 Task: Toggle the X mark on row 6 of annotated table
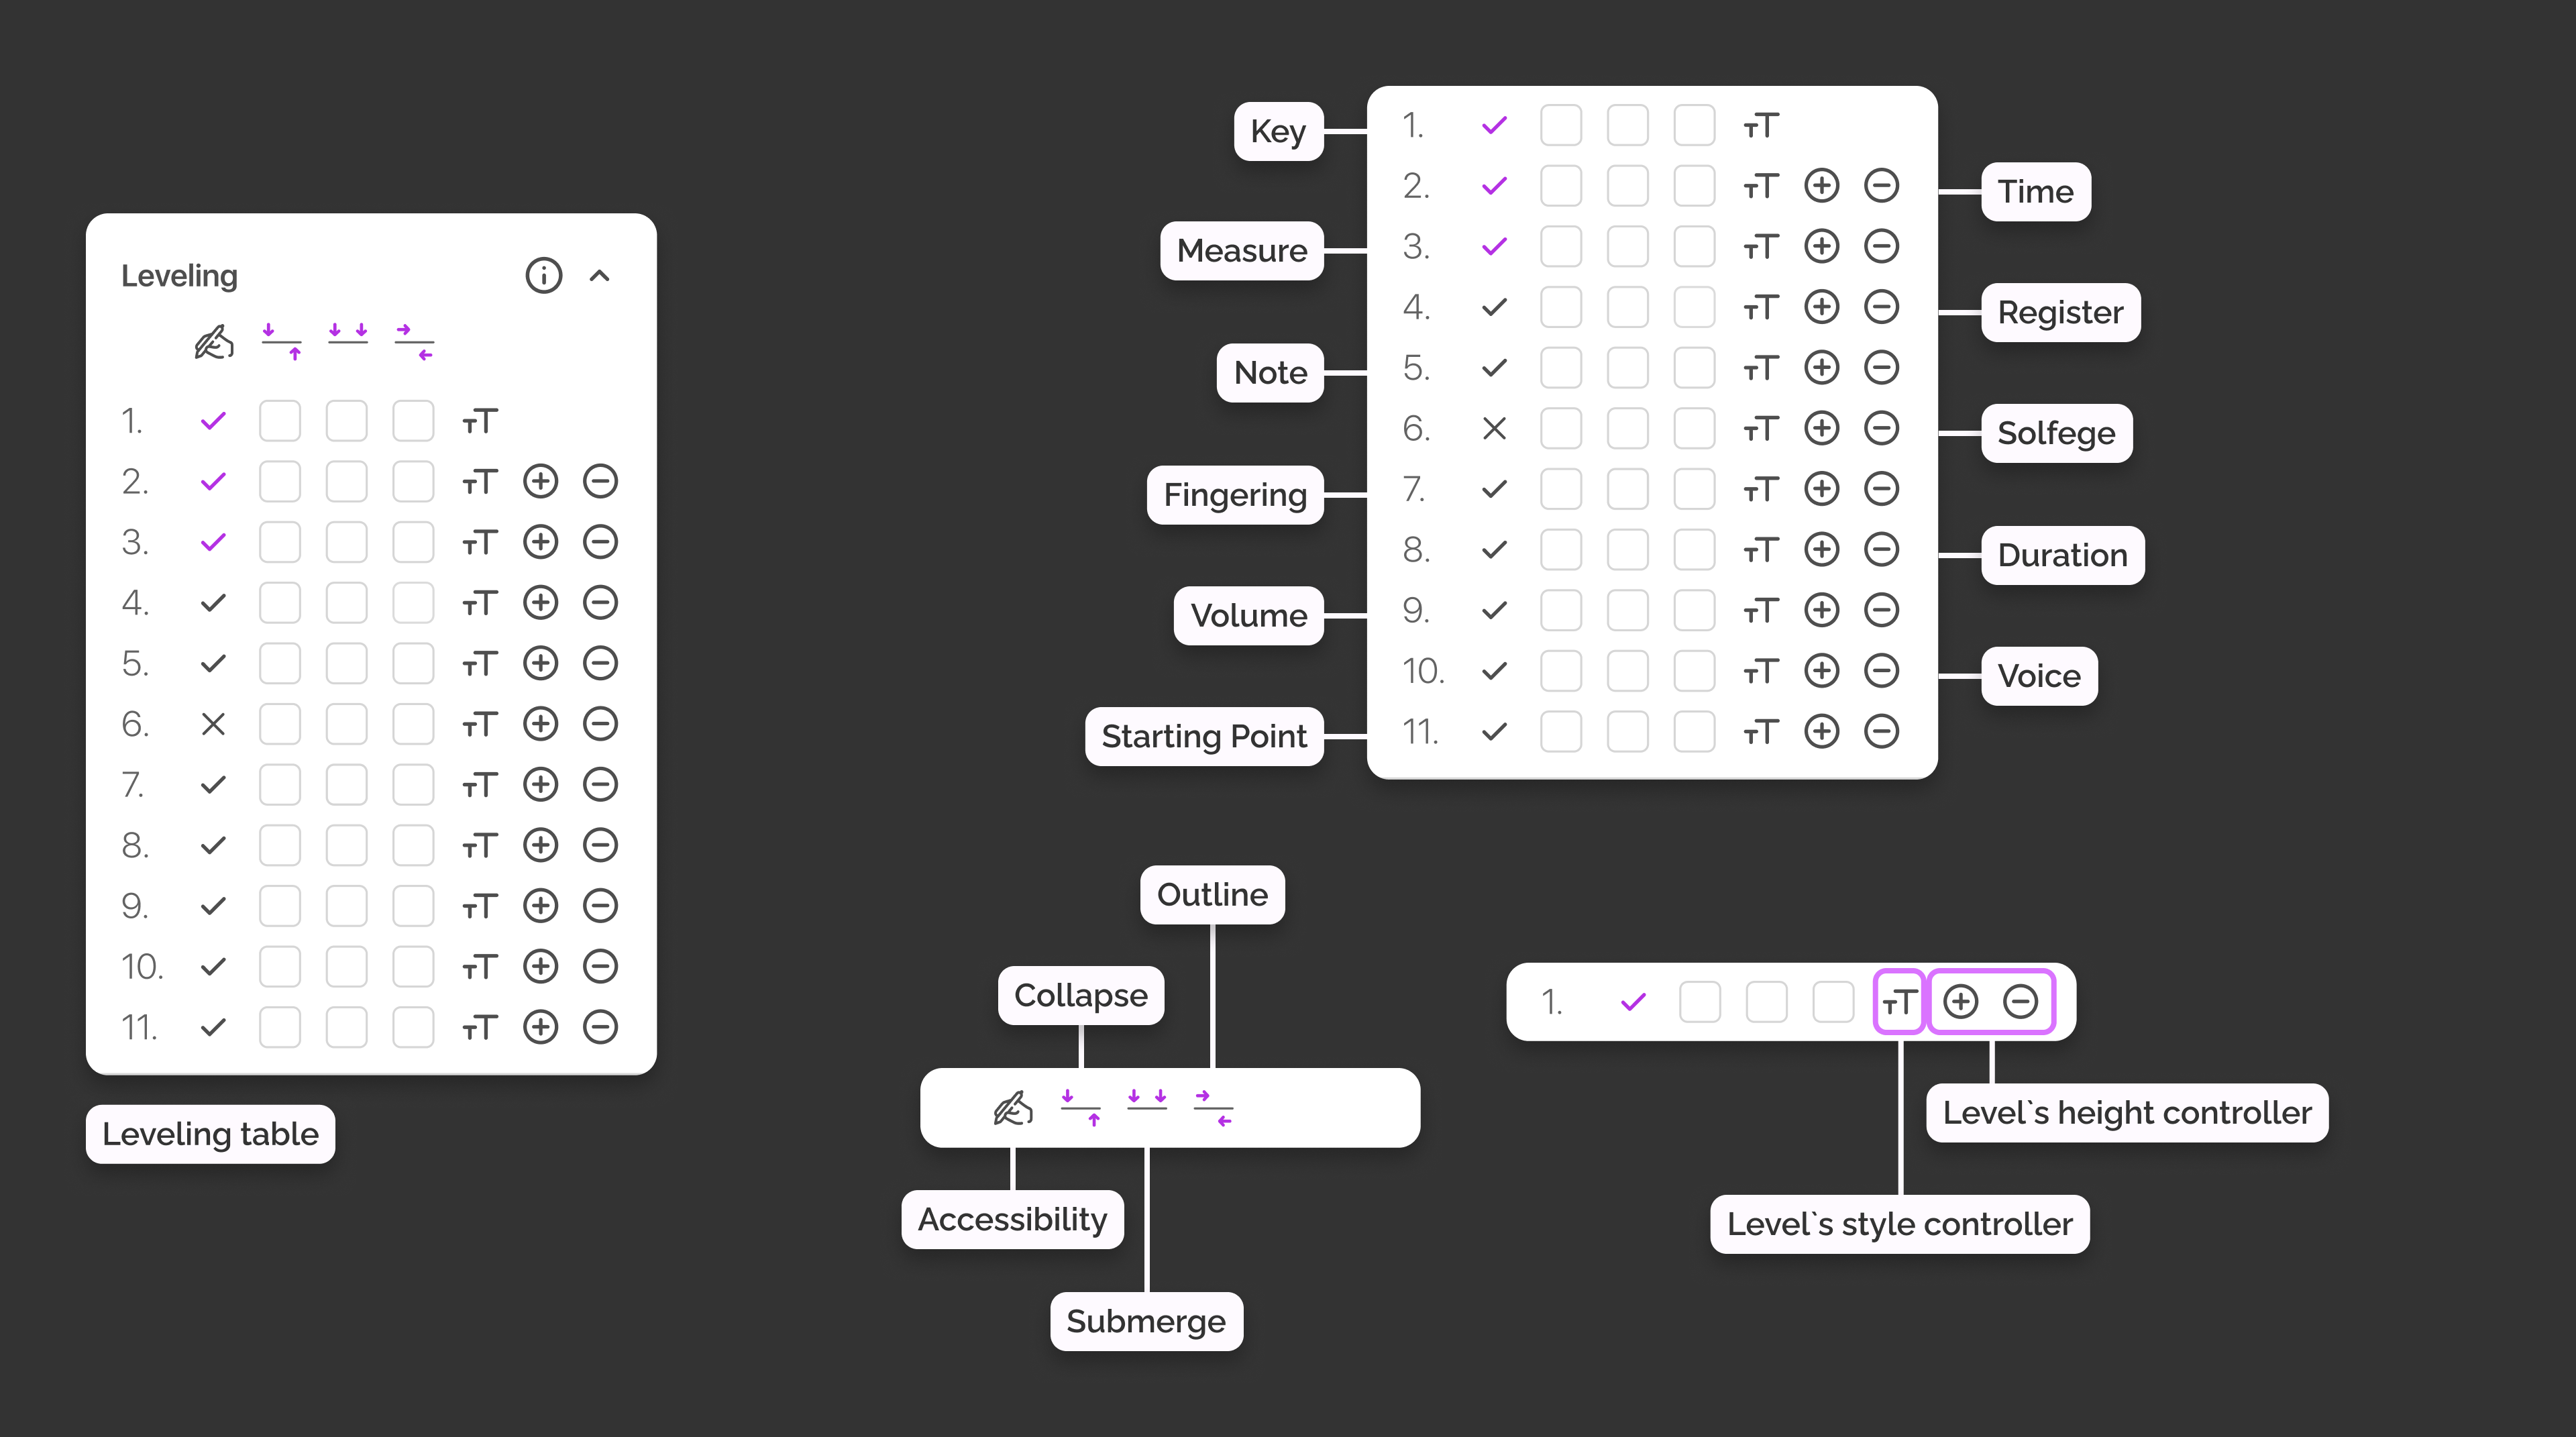(1494, 429)
